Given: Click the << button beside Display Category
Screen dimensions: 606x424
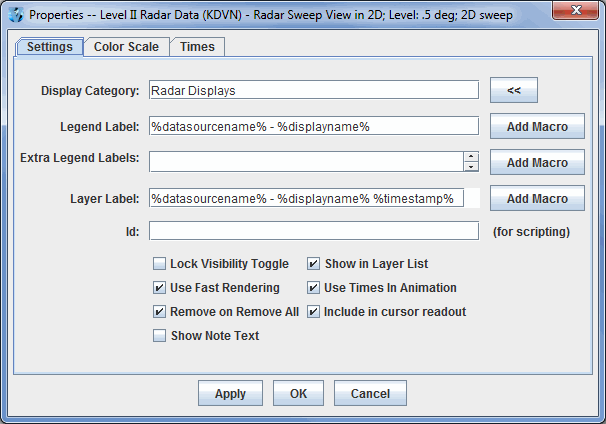Looking at the screenshot, I should click(x=514, y=90).
